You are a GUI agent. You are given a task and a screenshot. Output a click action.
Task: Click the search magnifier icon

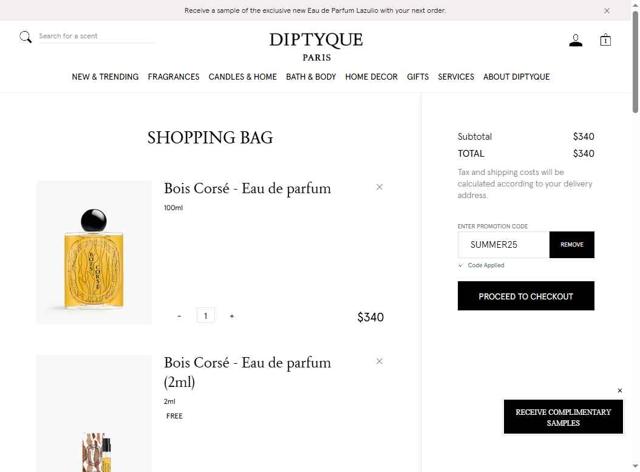click(x=25, y=37)
